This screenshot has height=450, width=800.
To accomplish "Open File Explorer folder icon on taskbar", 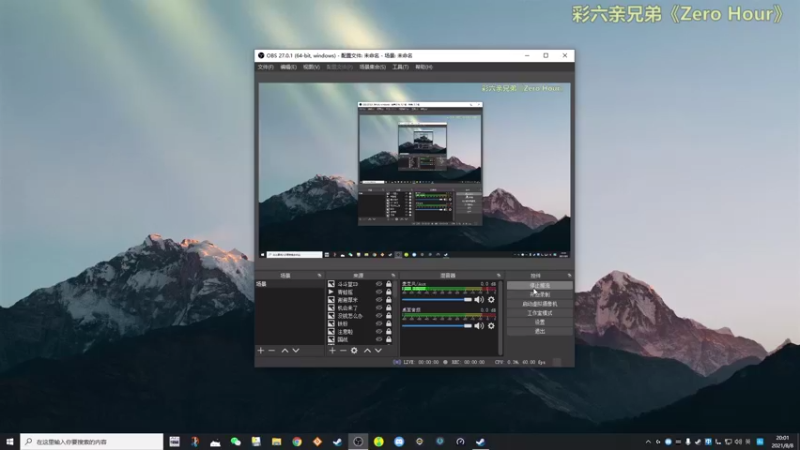I will pyautogui.click(x=277, y=441).
